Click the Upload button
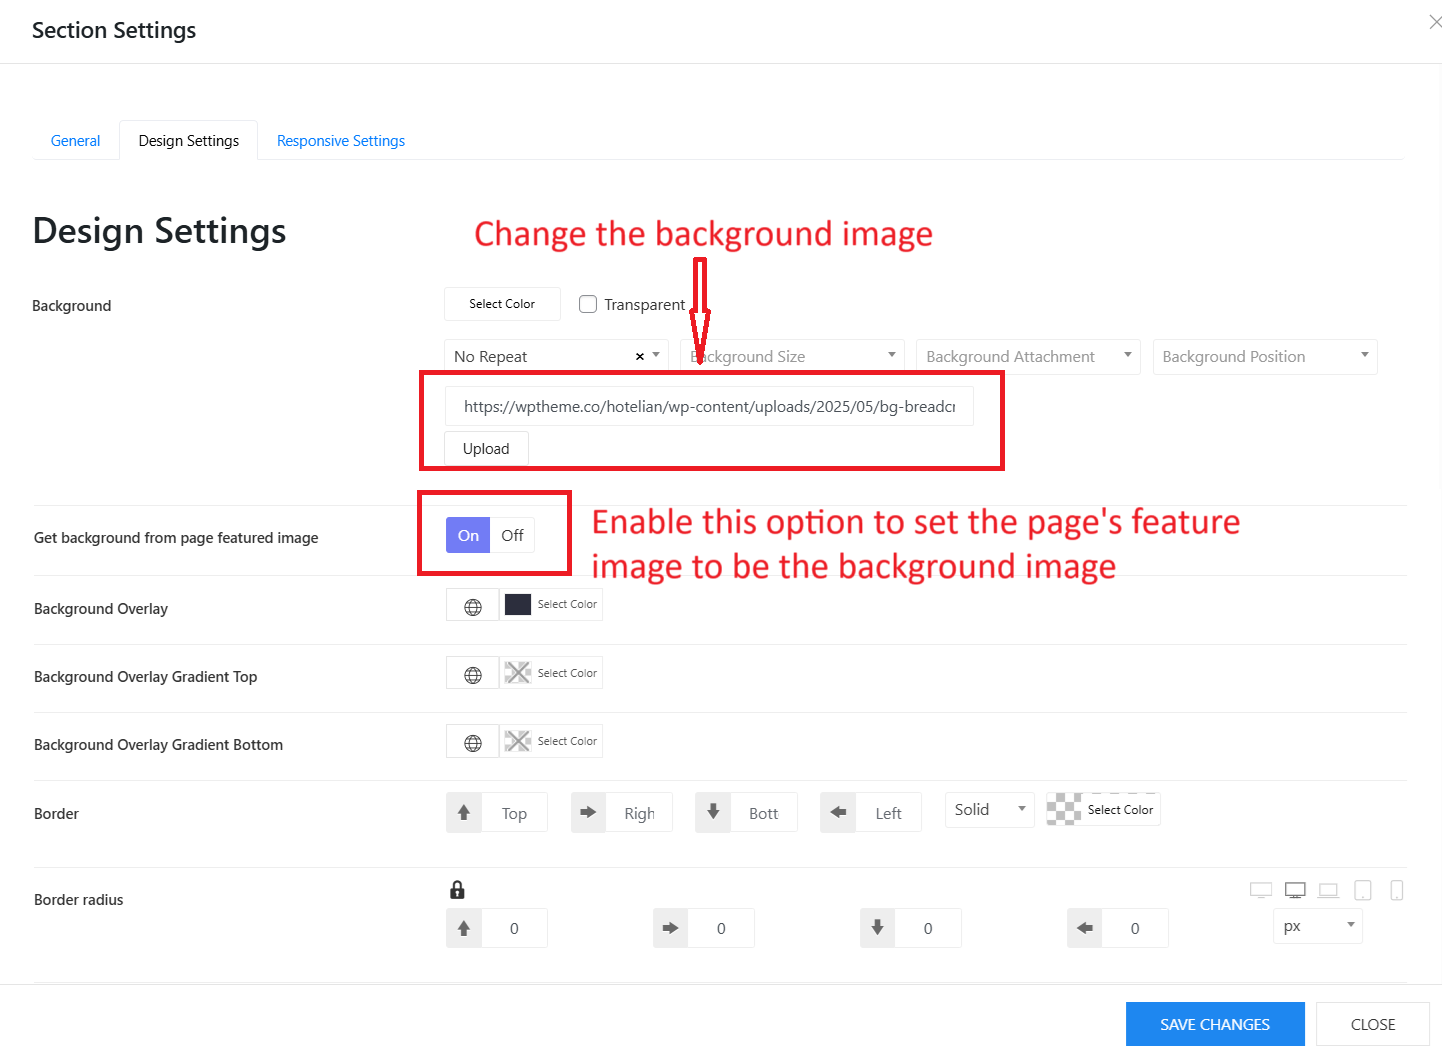The width and height of the screenshot is (1442, 1062). pos(486,449)
